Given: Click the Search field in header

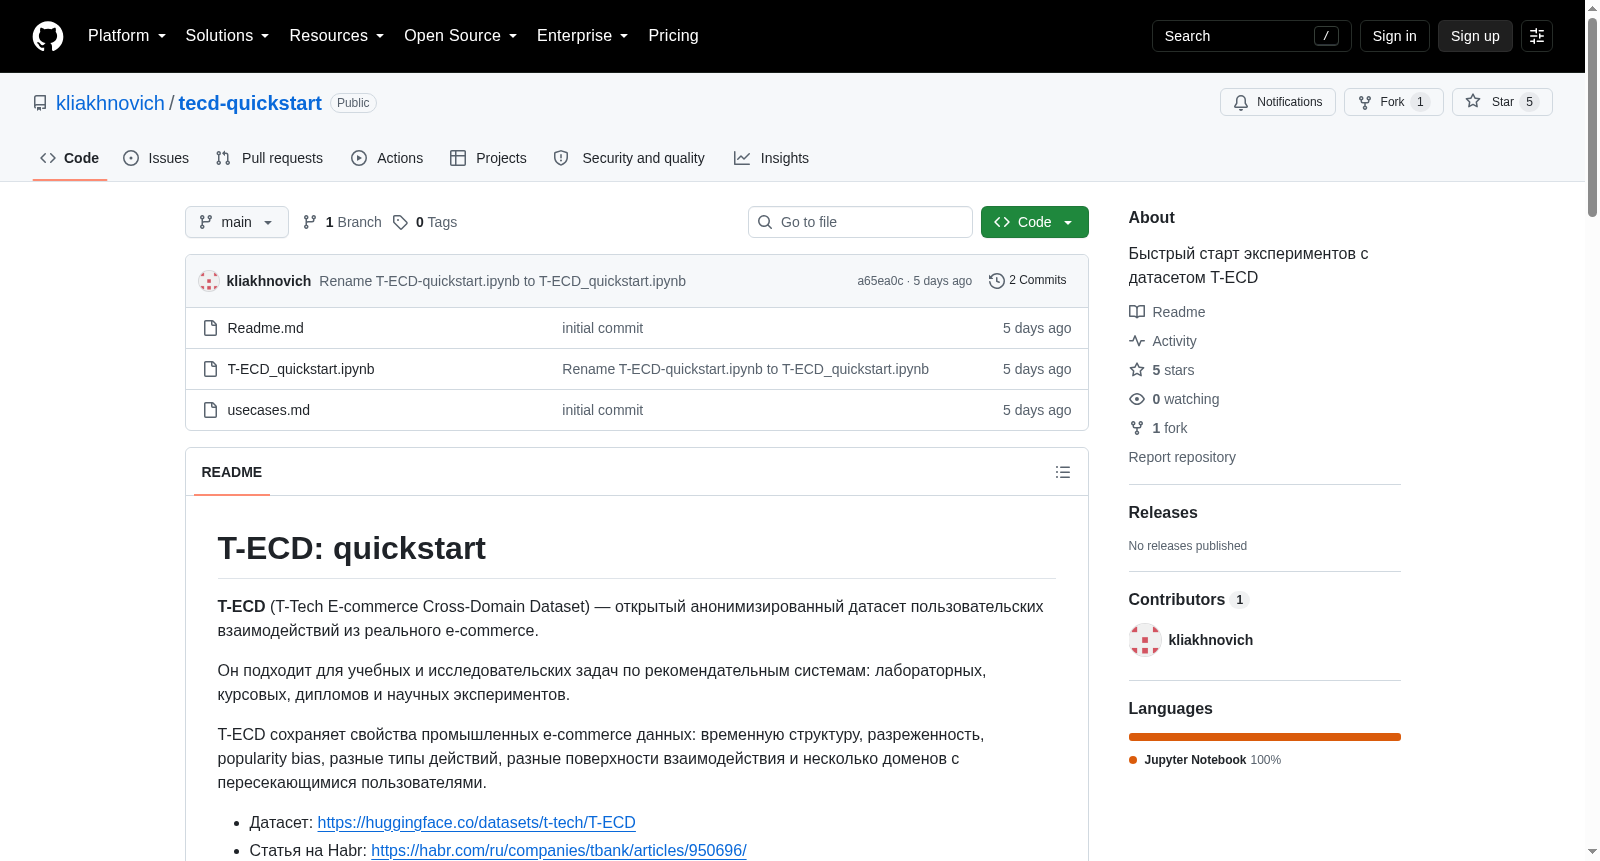Looking at the screenshot, I should [x=1252, y=36].
